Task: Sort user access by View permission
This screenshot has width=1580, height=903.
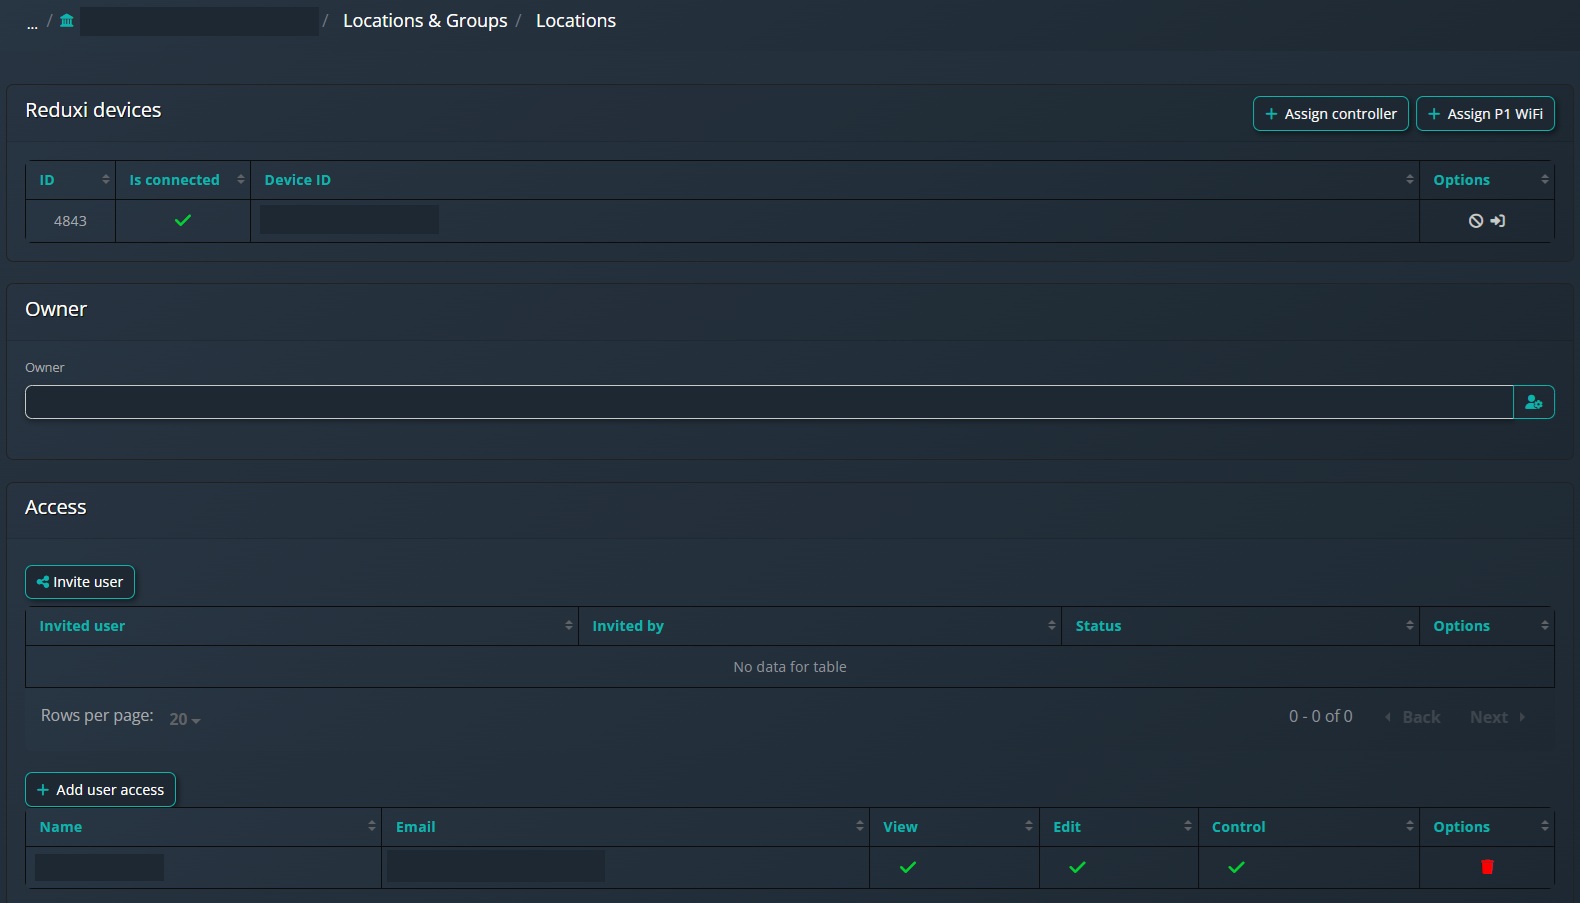Action: [x=955, y=827]
